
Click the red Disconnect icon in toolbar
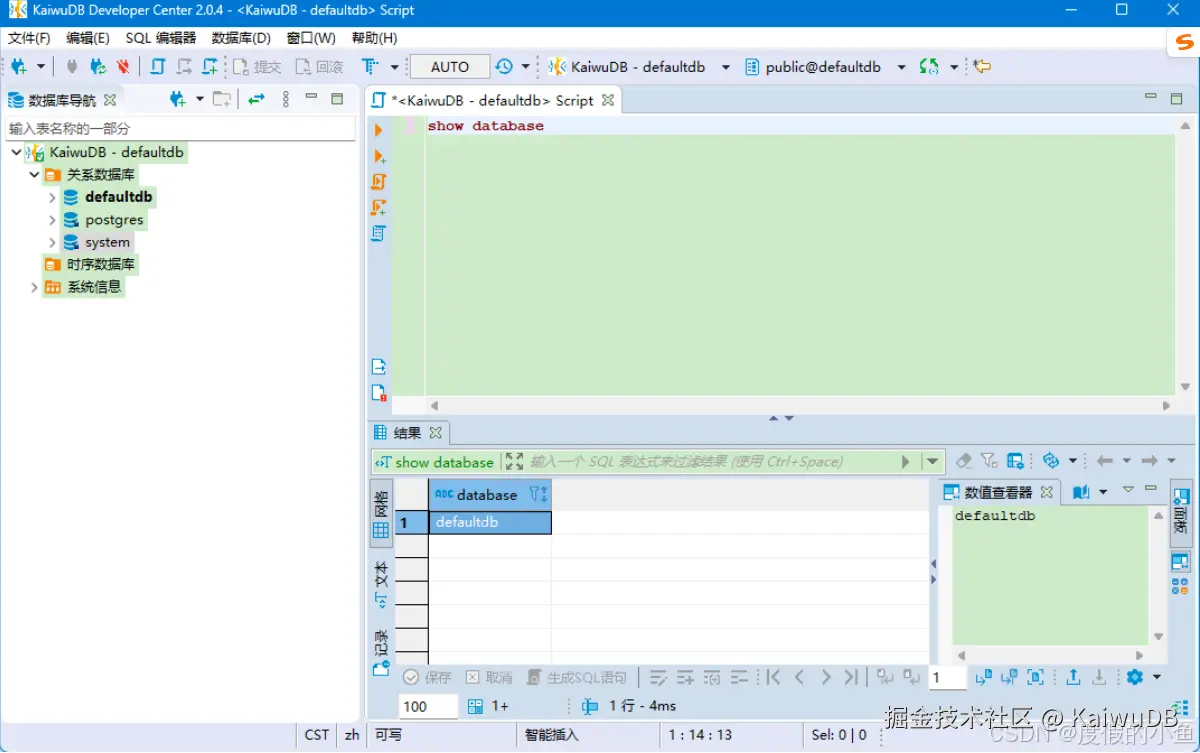pos(123,67)
